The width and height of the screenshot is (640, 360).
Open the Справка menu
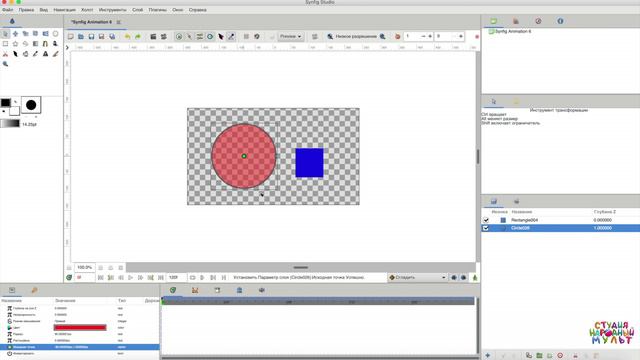[x=198, y=9]
